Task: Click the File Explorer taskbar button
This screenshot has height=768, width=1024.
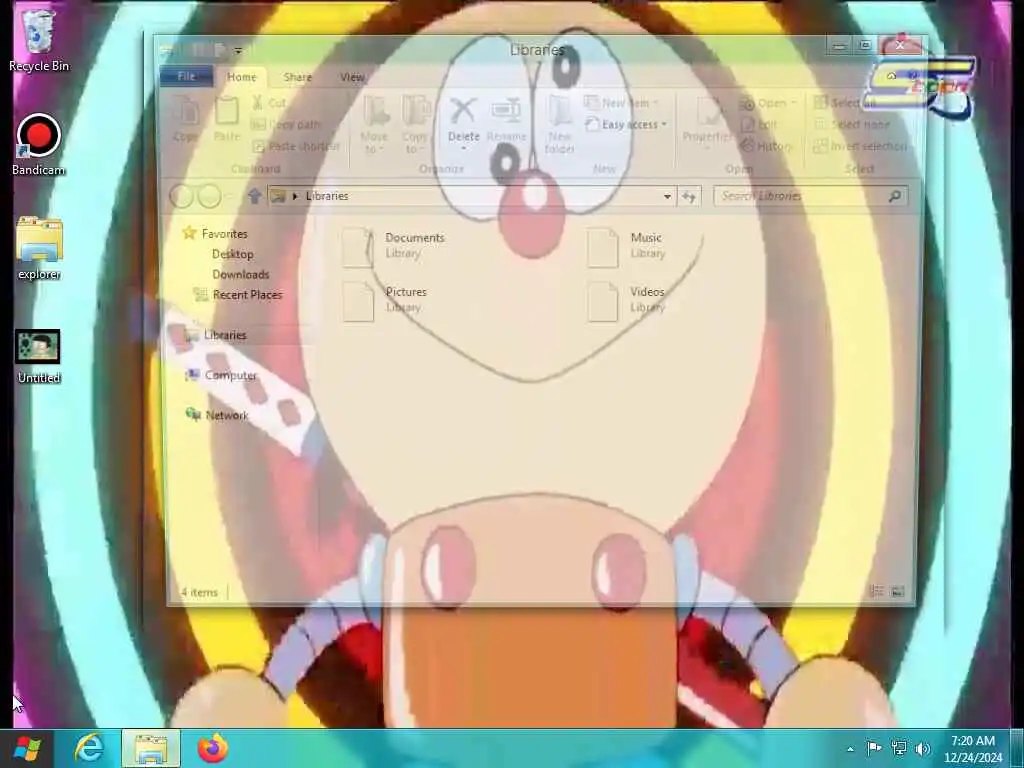Action: (151, 748)
